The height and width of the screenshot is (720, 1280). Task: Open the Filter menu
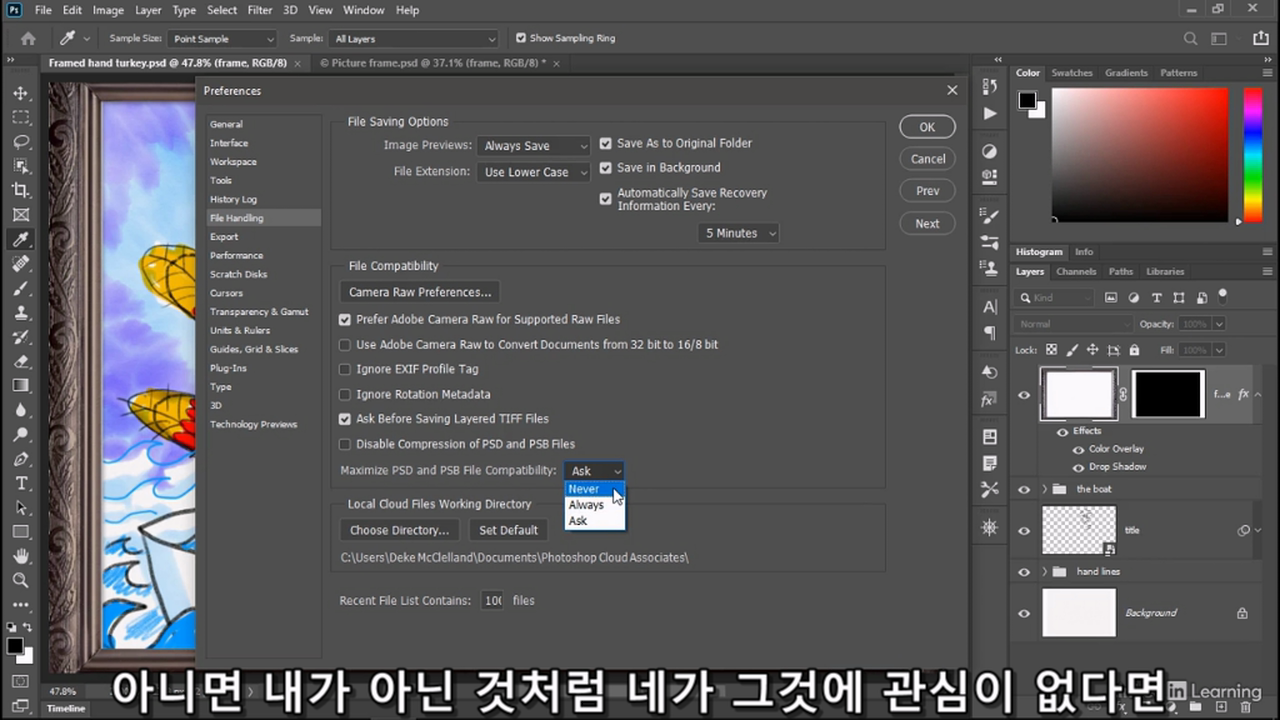click(260, 10)
